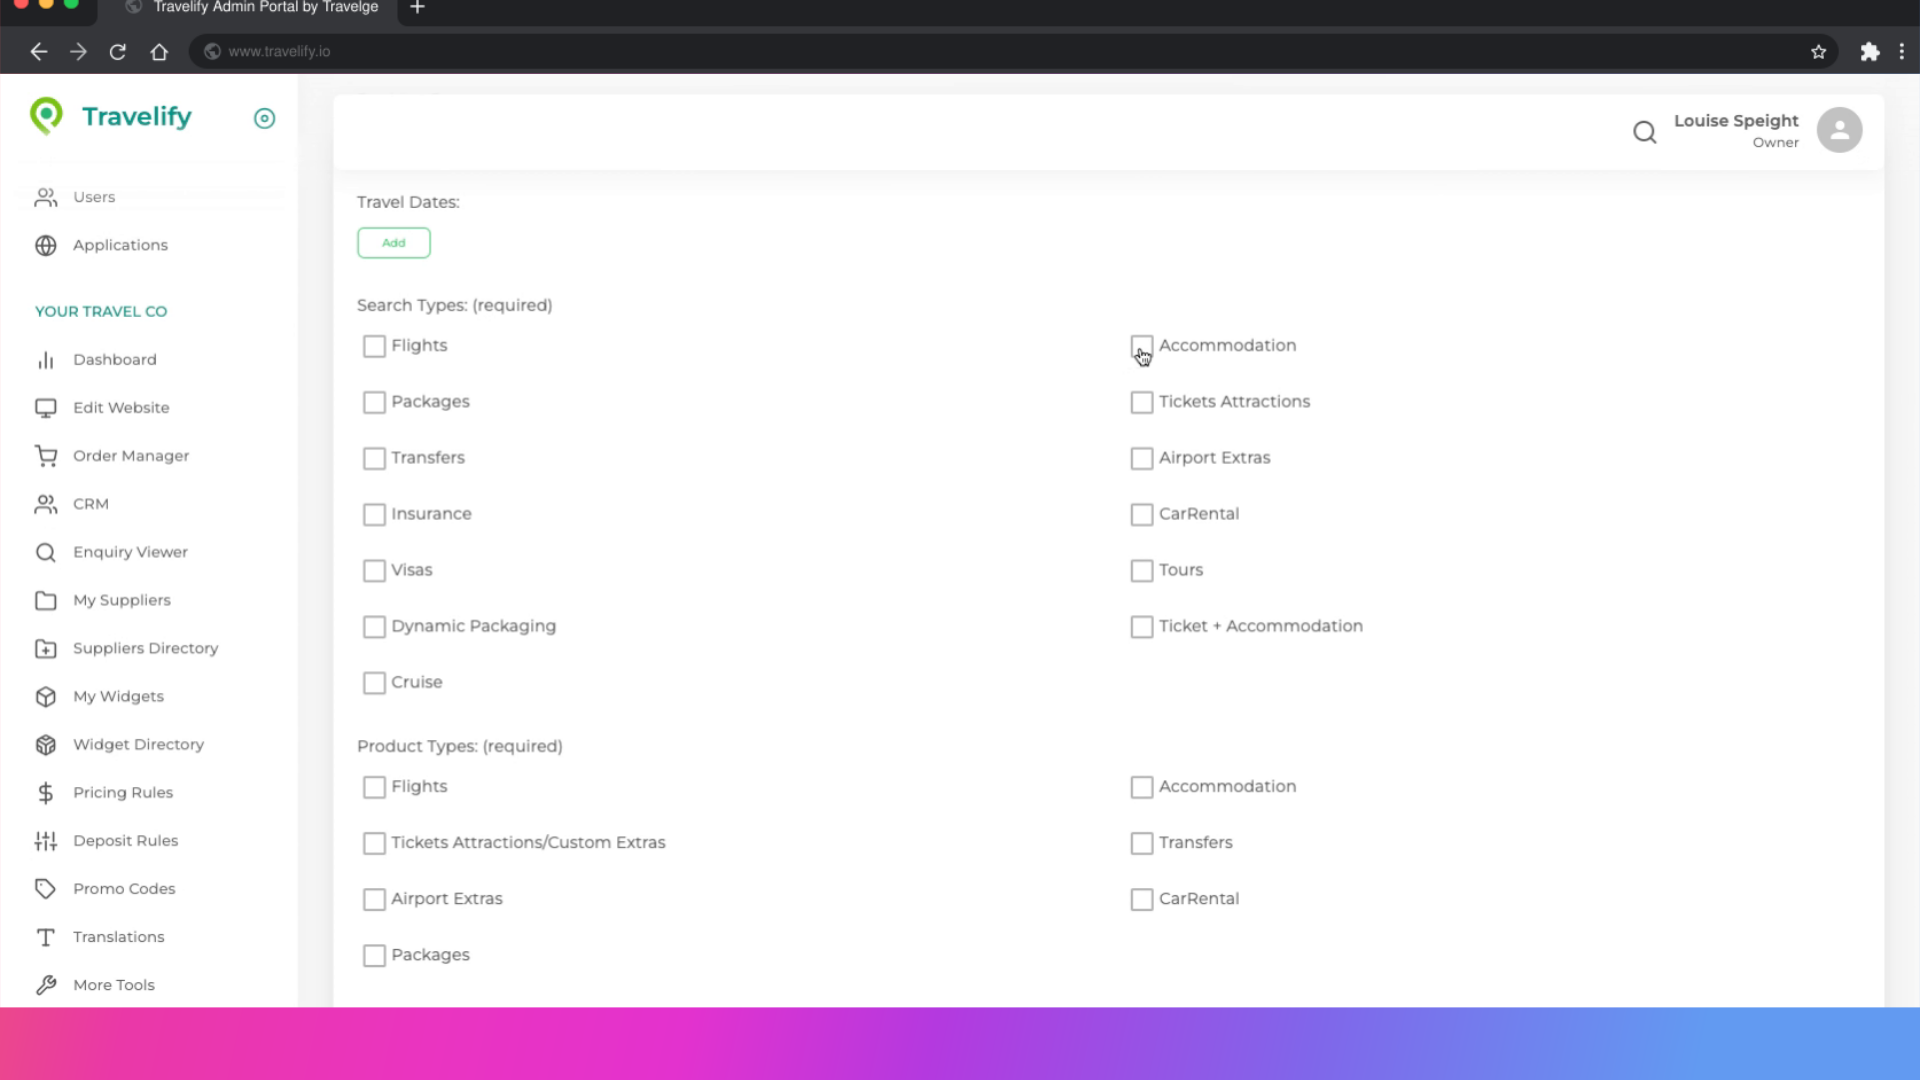The height and width of the screenshot is (1080, 1920).
Task: Open the Enquiry Viewer magnifier icon
Action: pyautogui.click(x=46, y=551)
